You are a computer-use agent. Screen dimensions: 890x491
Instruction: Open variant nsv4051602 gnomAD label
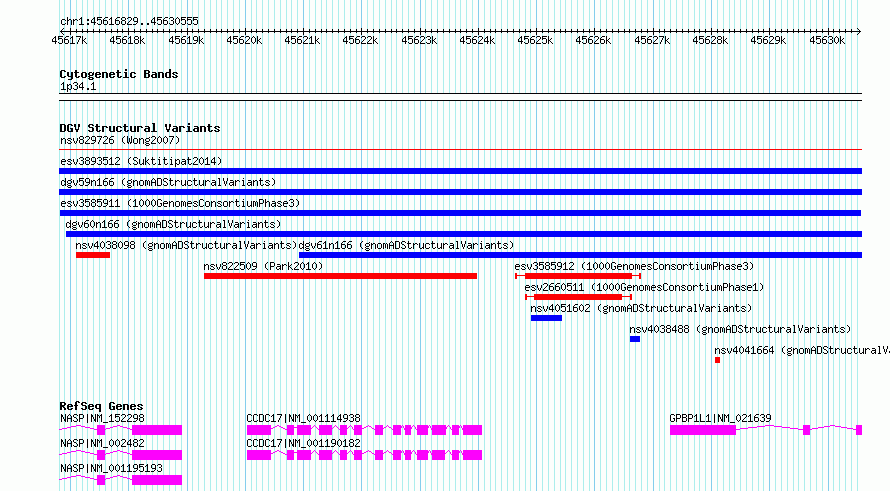pyautogui.click(x=641, y=308)
